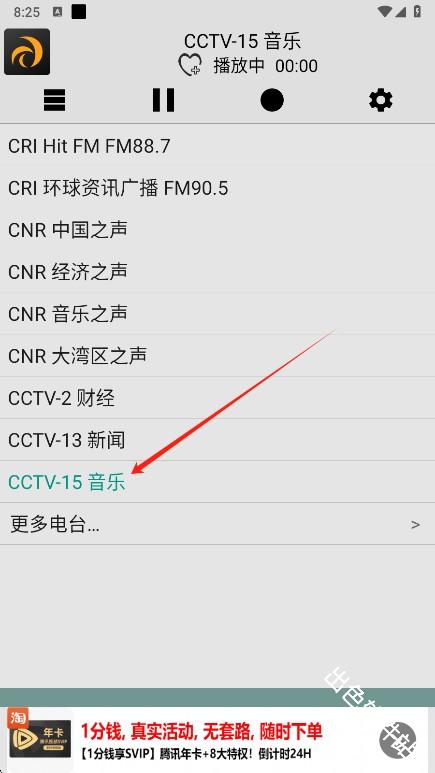The image size is (435, 773).
Task: Play CNR 音乐之声 station
Action: tap(218, 314)
